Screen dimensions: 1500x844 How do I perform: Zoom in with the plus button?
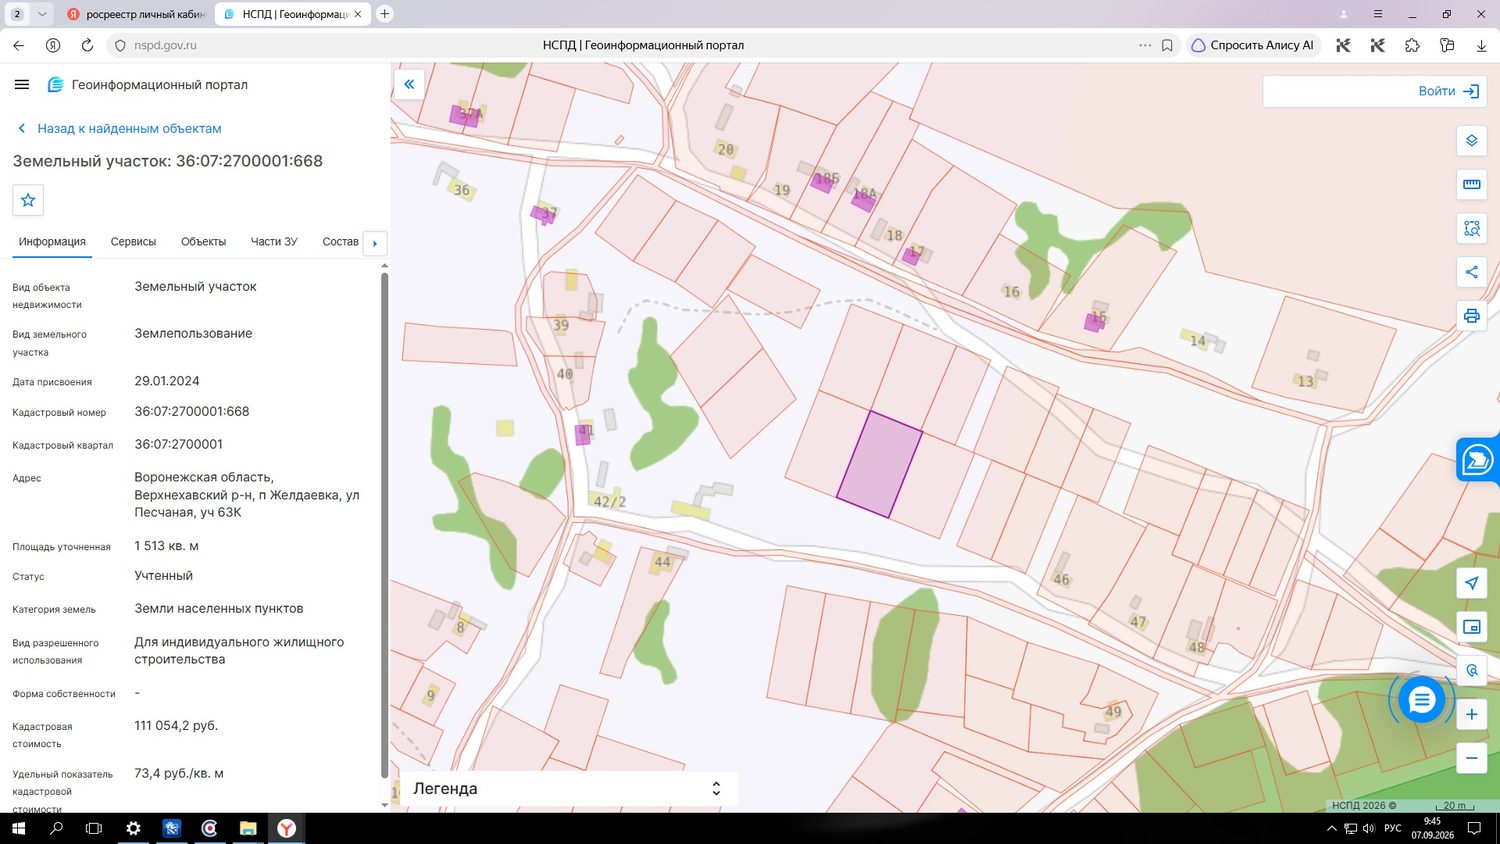click(1471, 714)
